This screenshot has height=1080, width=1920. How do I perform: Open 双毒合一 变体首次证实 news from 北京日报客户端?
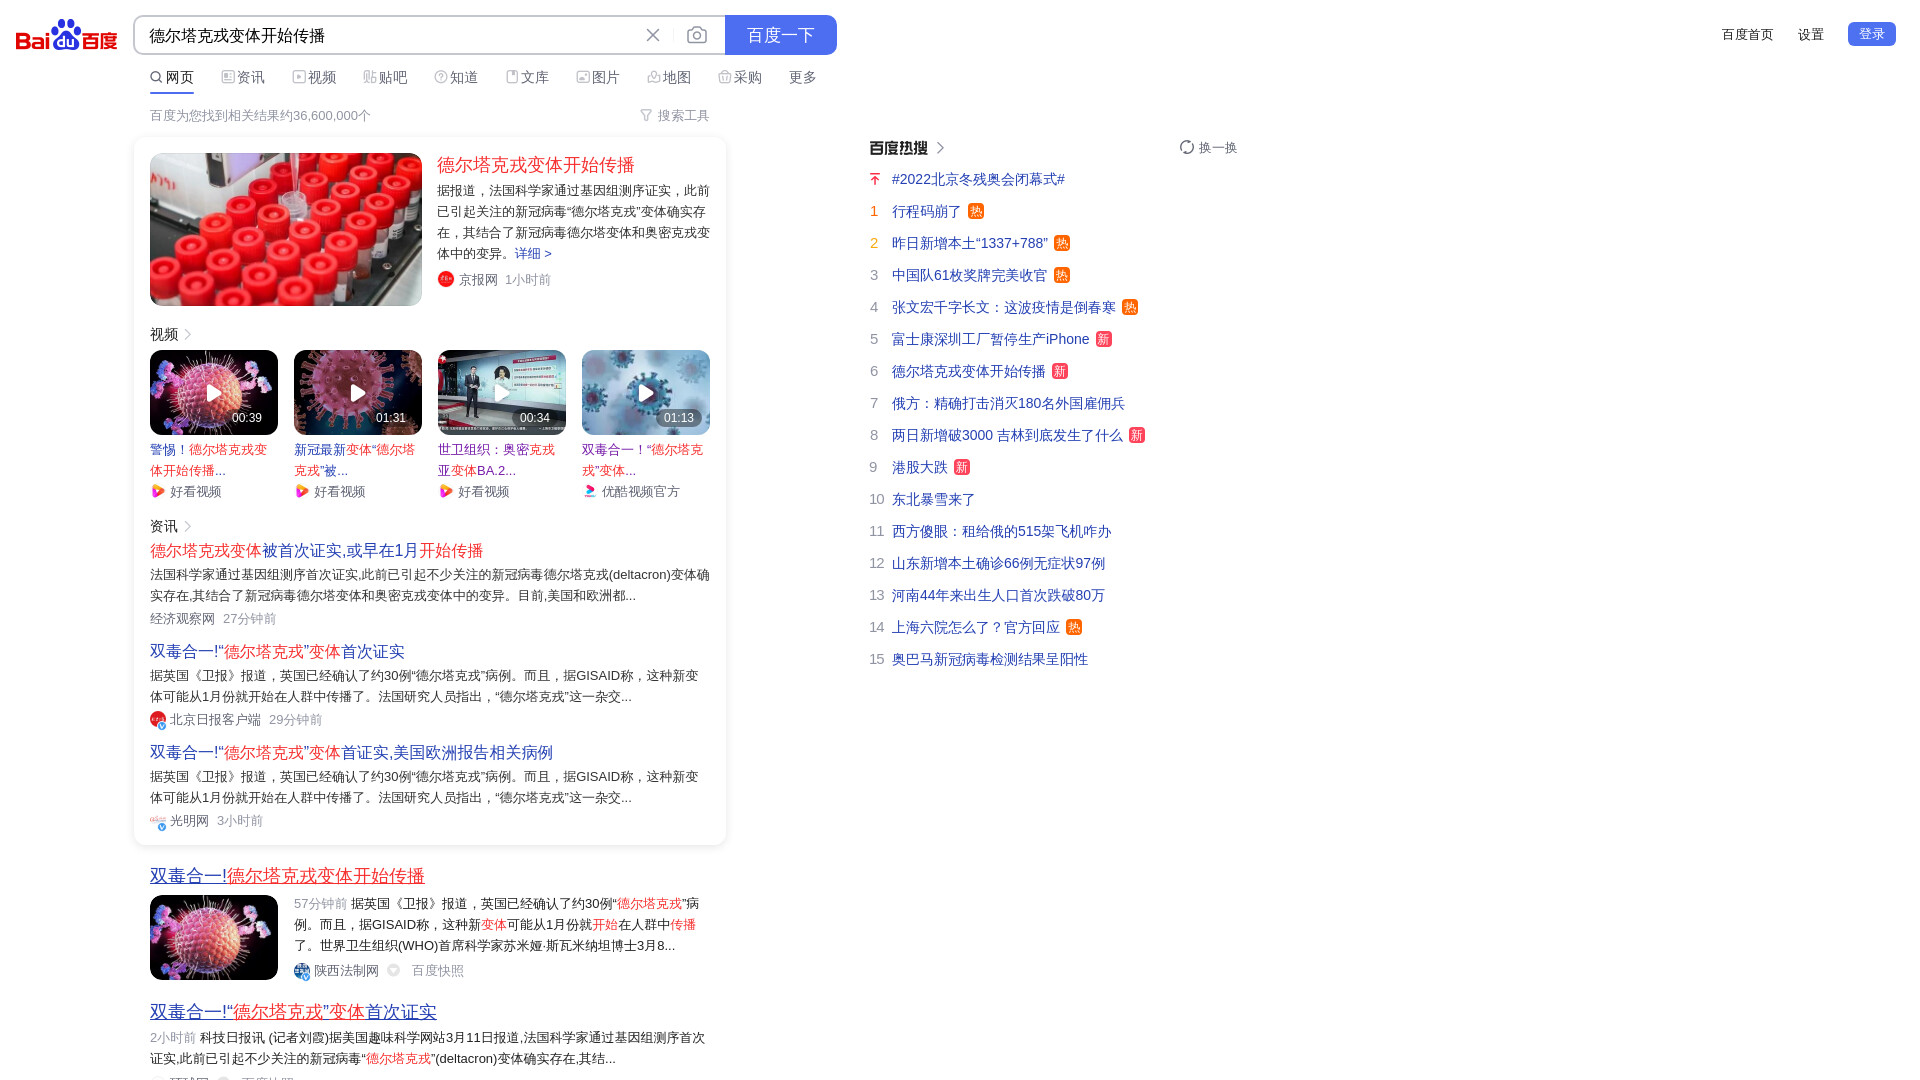coord(277,652)
